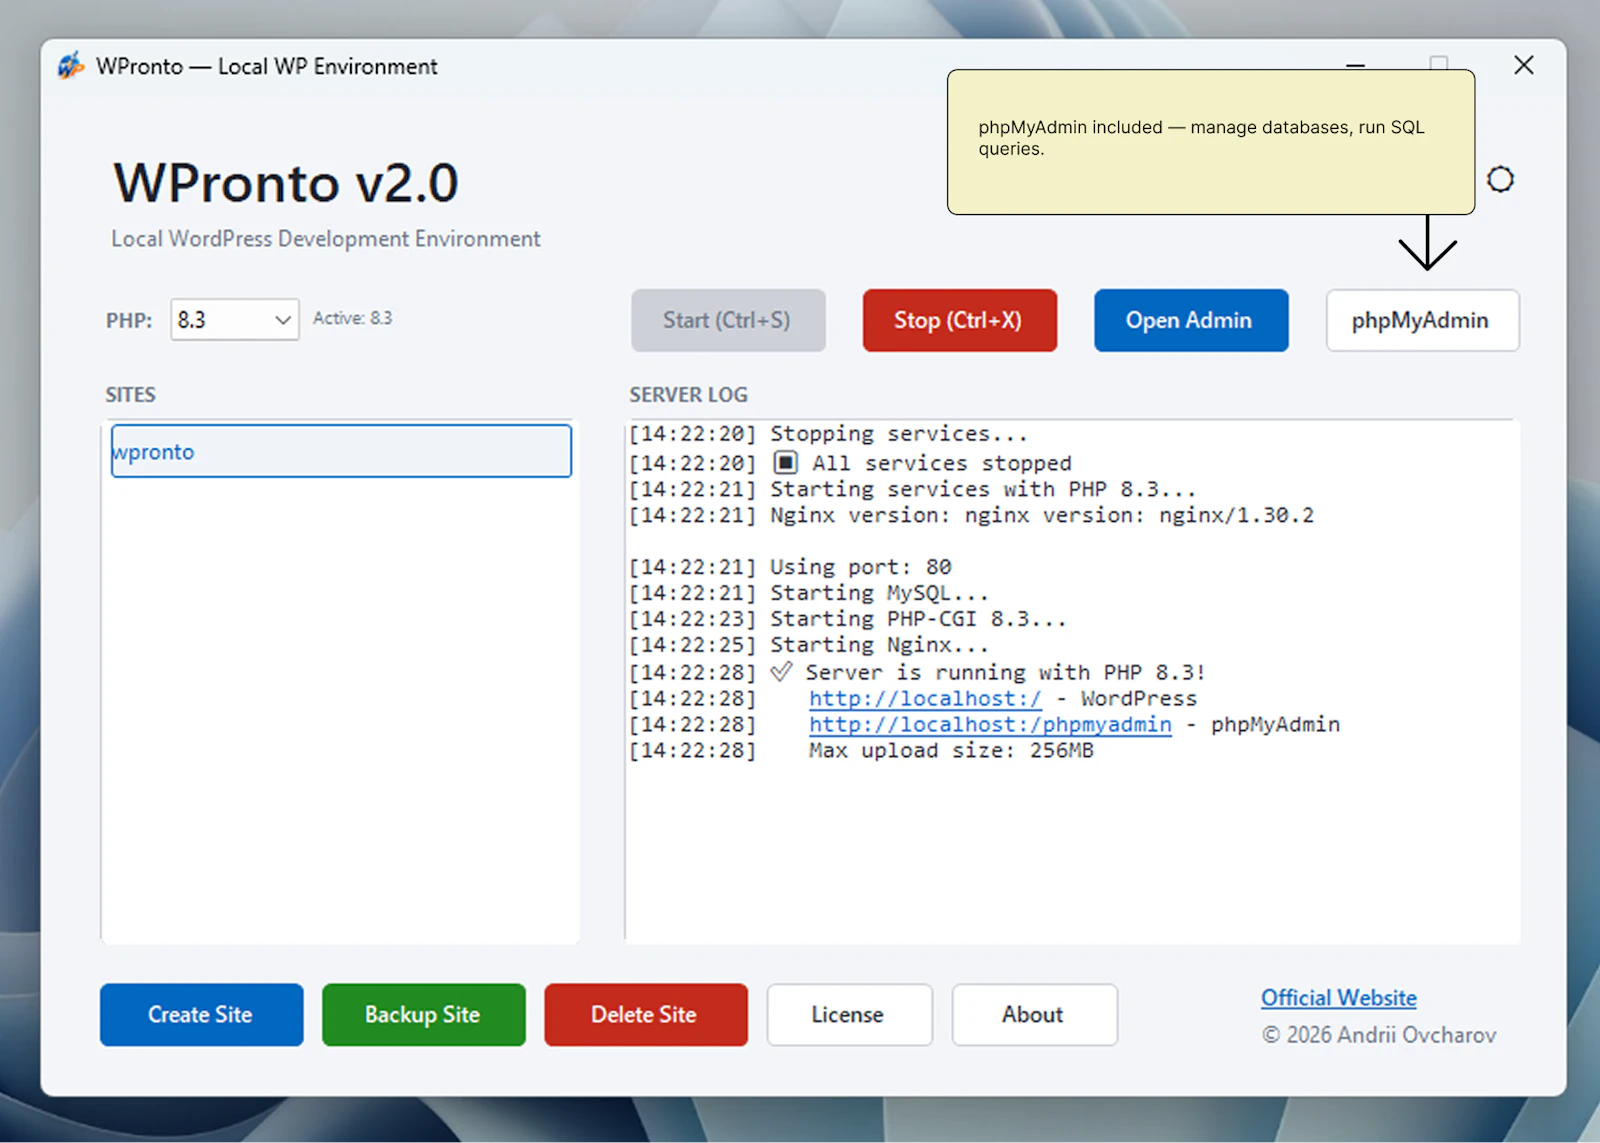Click the 'Starting PHP-CGI 8.3...' log entry
Viewport: 1600px width, 1143px height.
pos(918,619)
